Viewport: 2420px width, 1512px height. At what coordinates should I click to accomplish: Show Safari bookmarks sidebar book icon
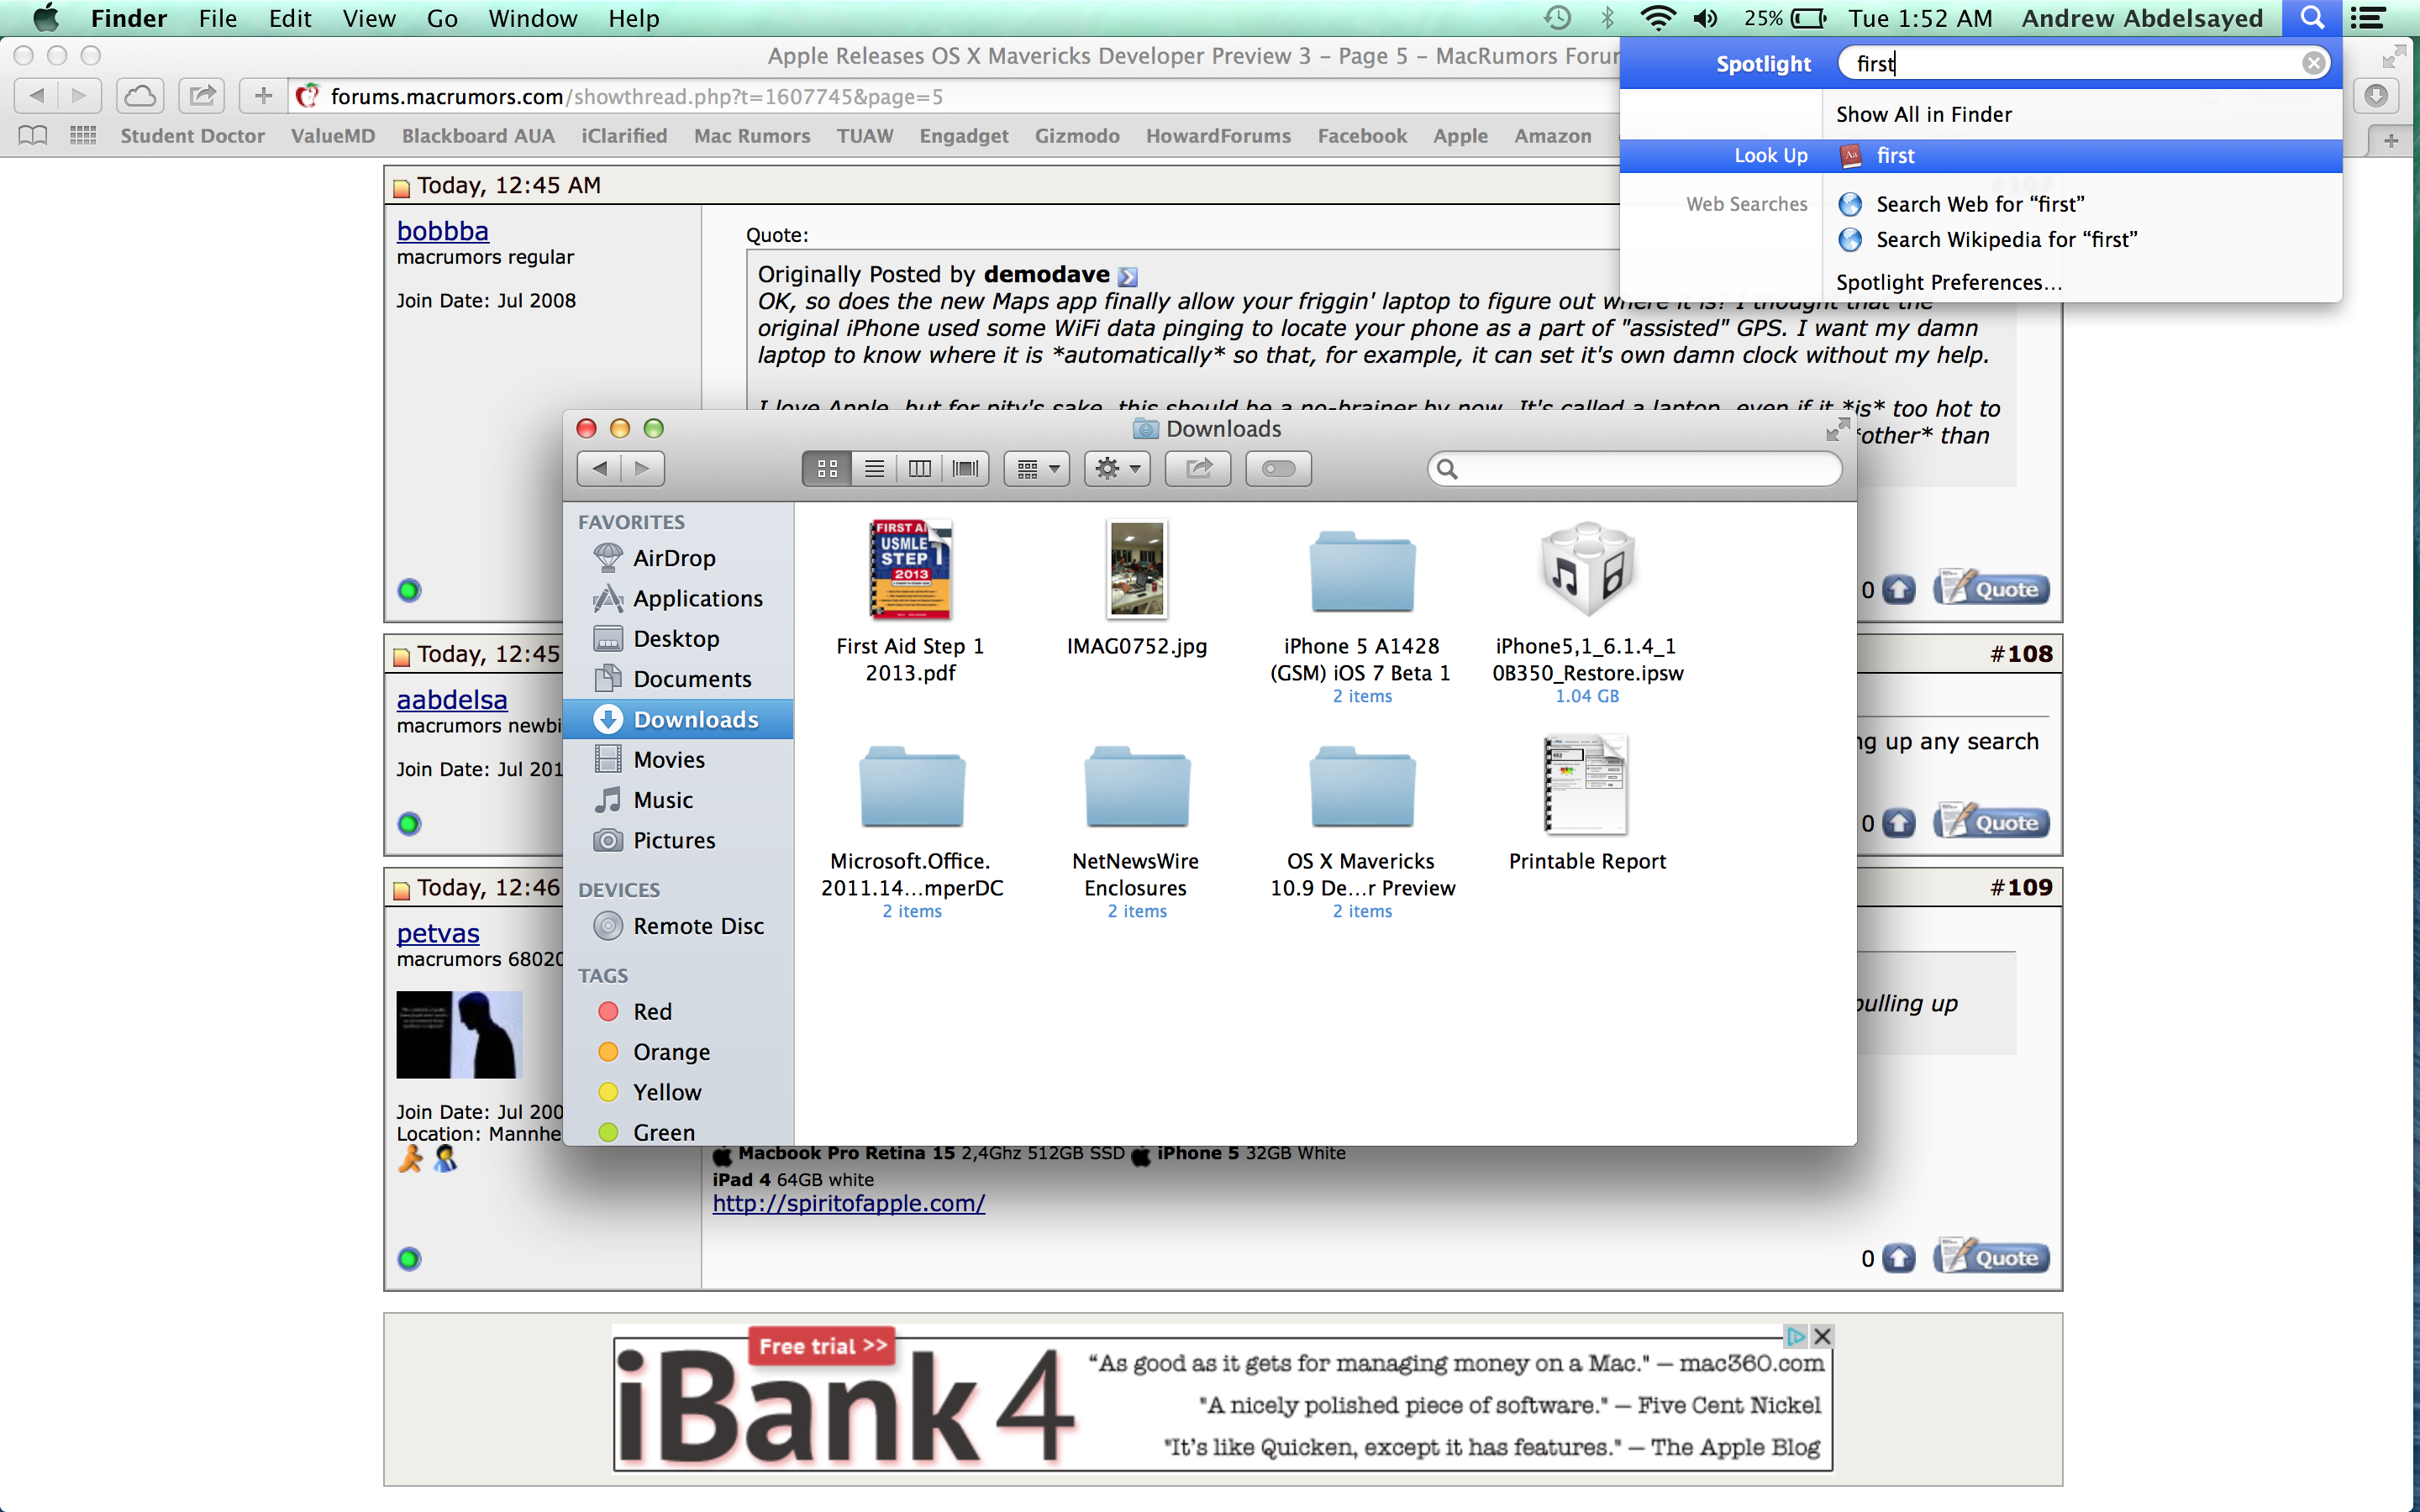pyautogui.click(x=33, y=135)
